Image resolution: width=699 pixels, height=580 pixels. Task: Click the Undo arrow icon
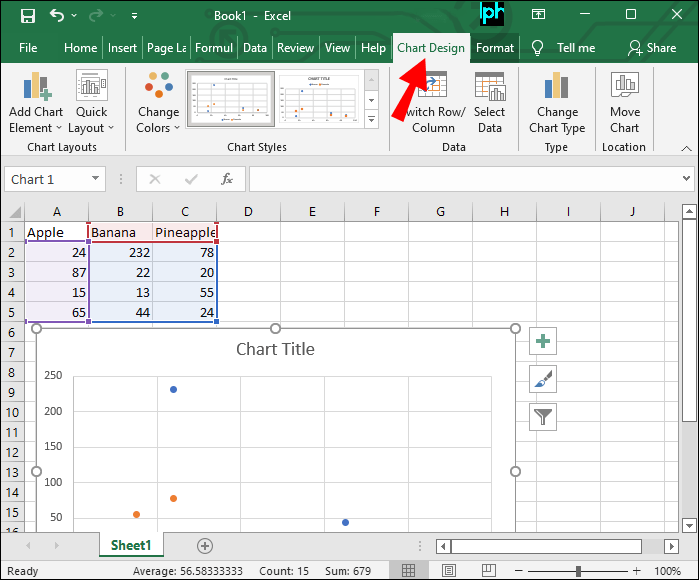coord(57,16)
